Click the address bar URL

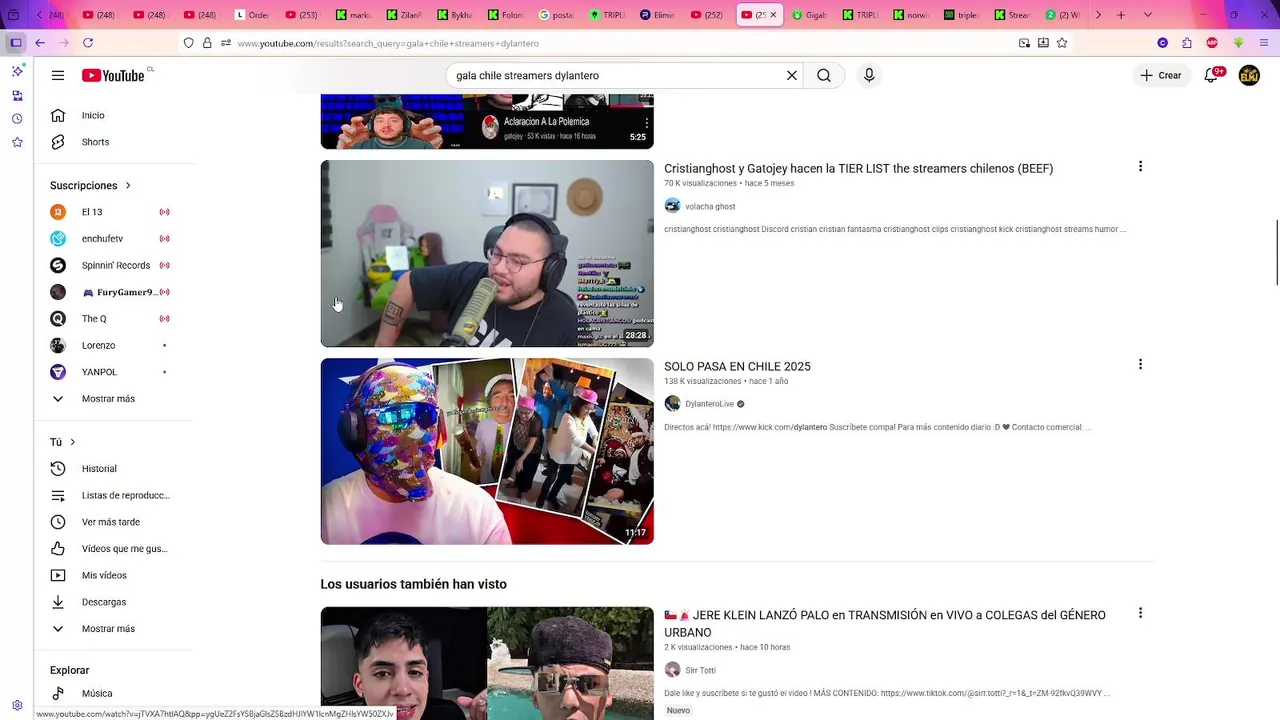click(388, 43)
